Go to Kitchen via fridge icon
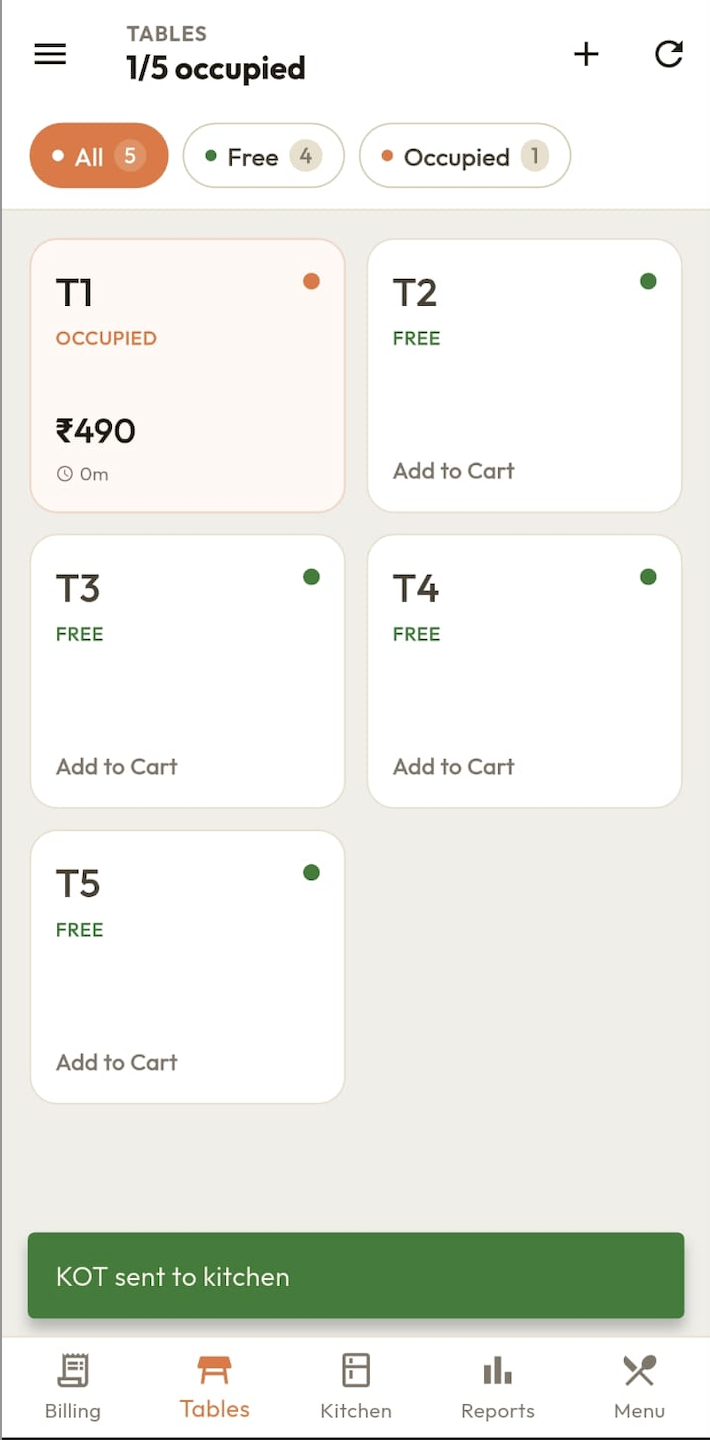Image resolution: width=710 pixels, height=1440 pixels. (356, 1370)
